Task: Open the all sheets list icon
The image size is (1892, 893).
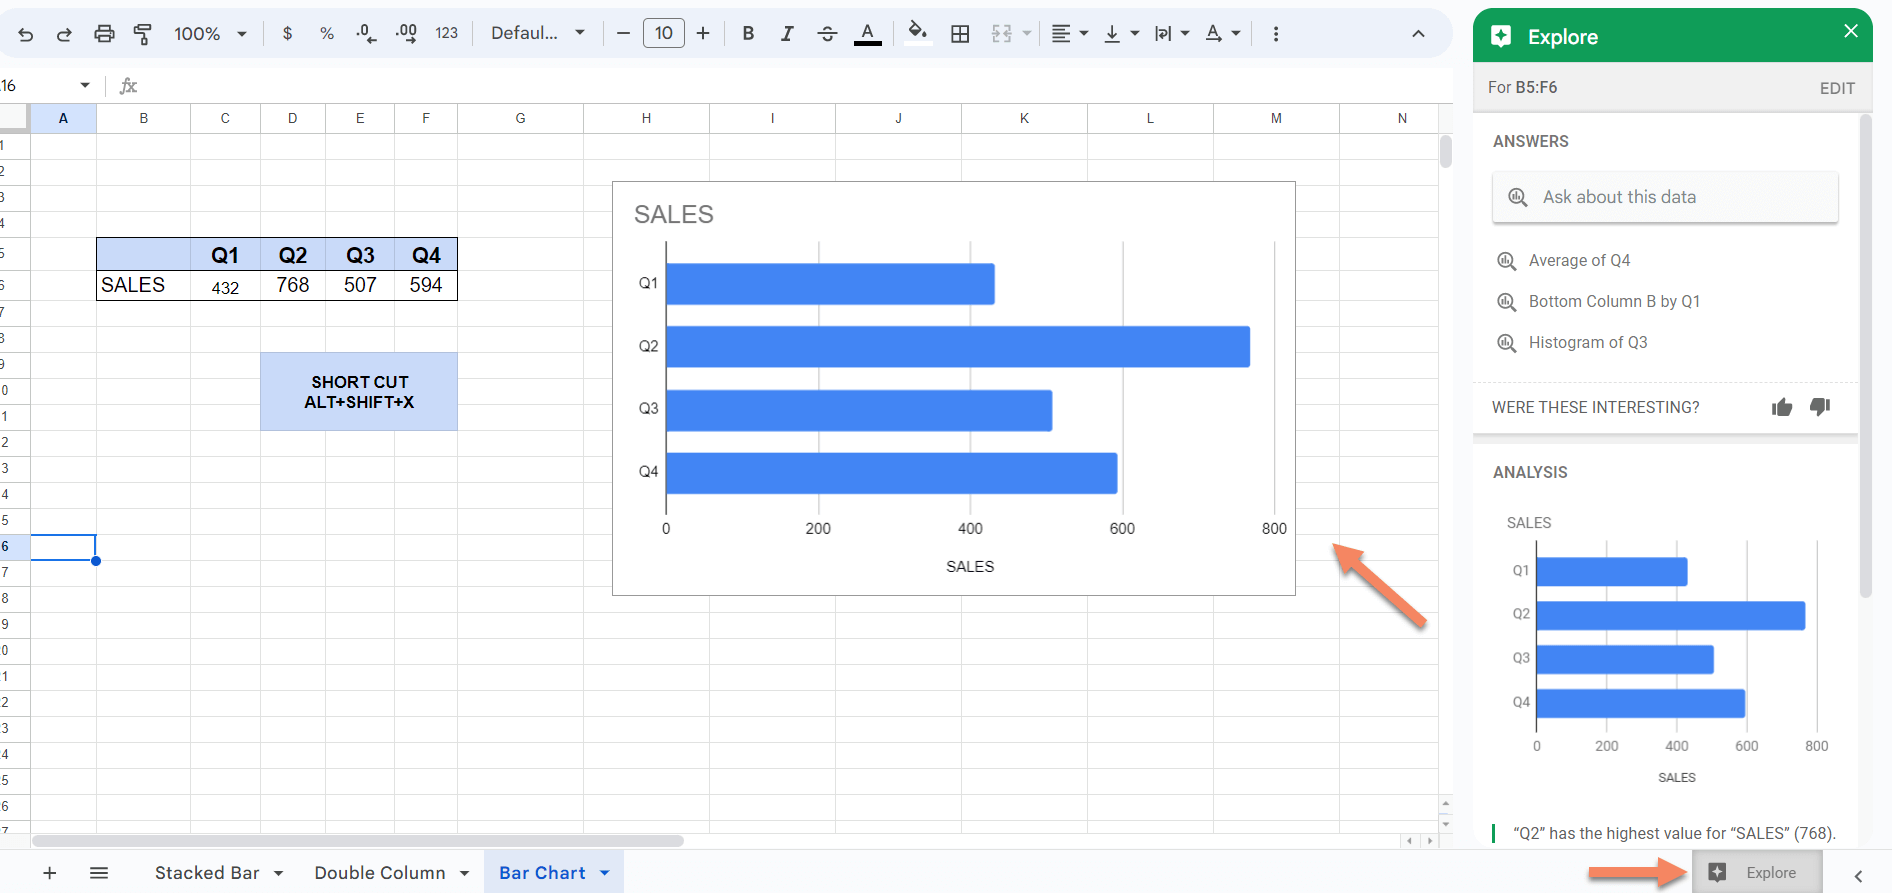Action: tap(99, 873)
